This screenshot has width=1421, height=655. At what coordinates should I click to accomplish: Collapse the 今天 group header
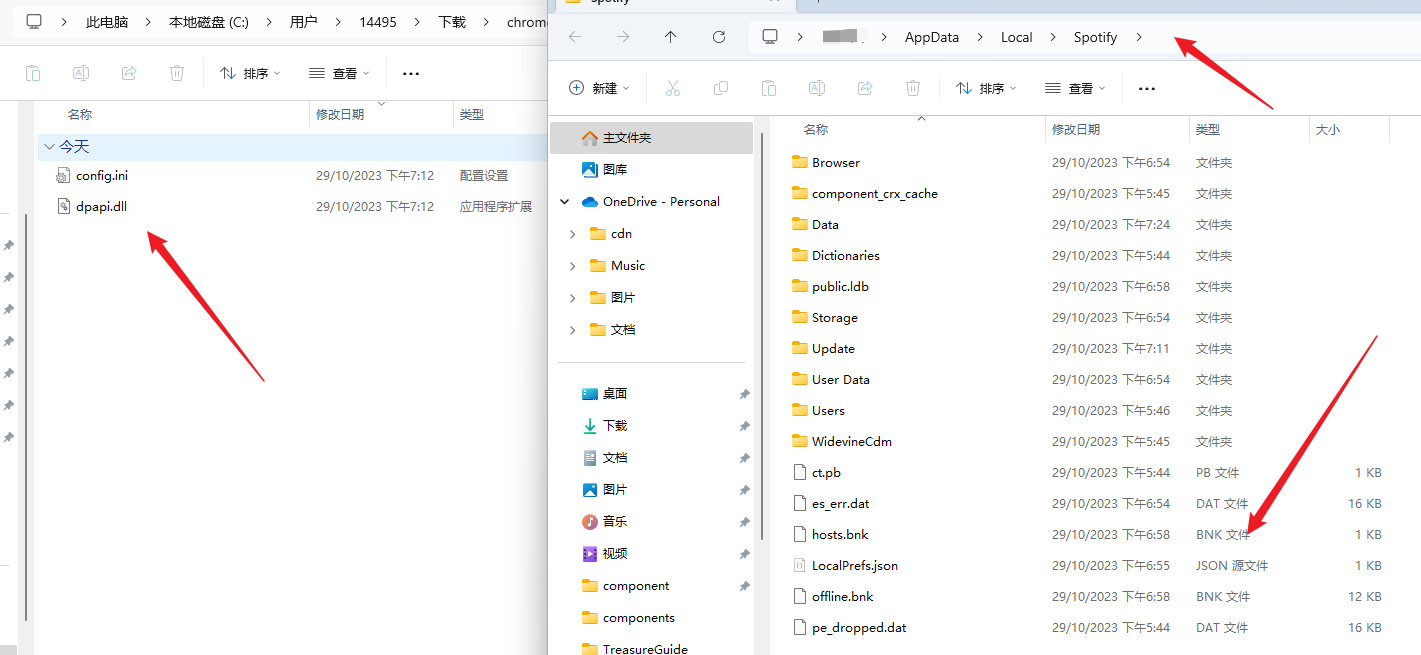click(49, 147)
